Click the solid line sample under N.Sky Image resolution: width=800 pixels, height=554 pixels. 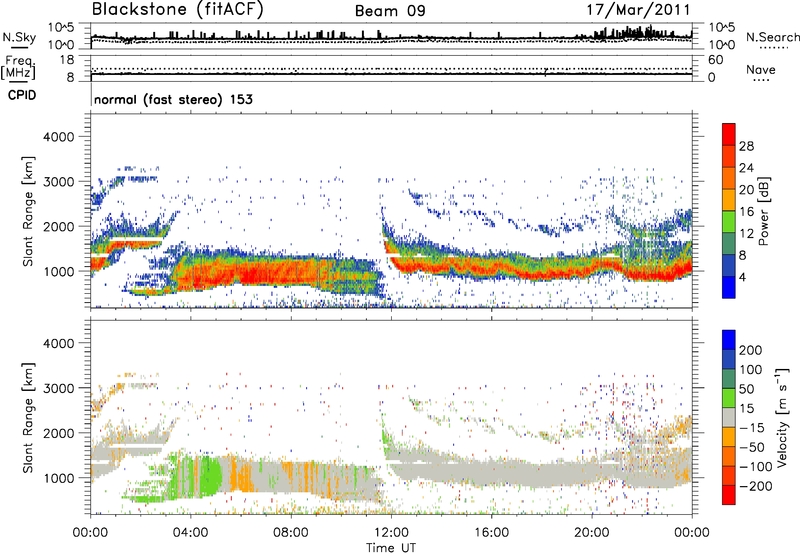pyautogui.click(x=19, y=47)
